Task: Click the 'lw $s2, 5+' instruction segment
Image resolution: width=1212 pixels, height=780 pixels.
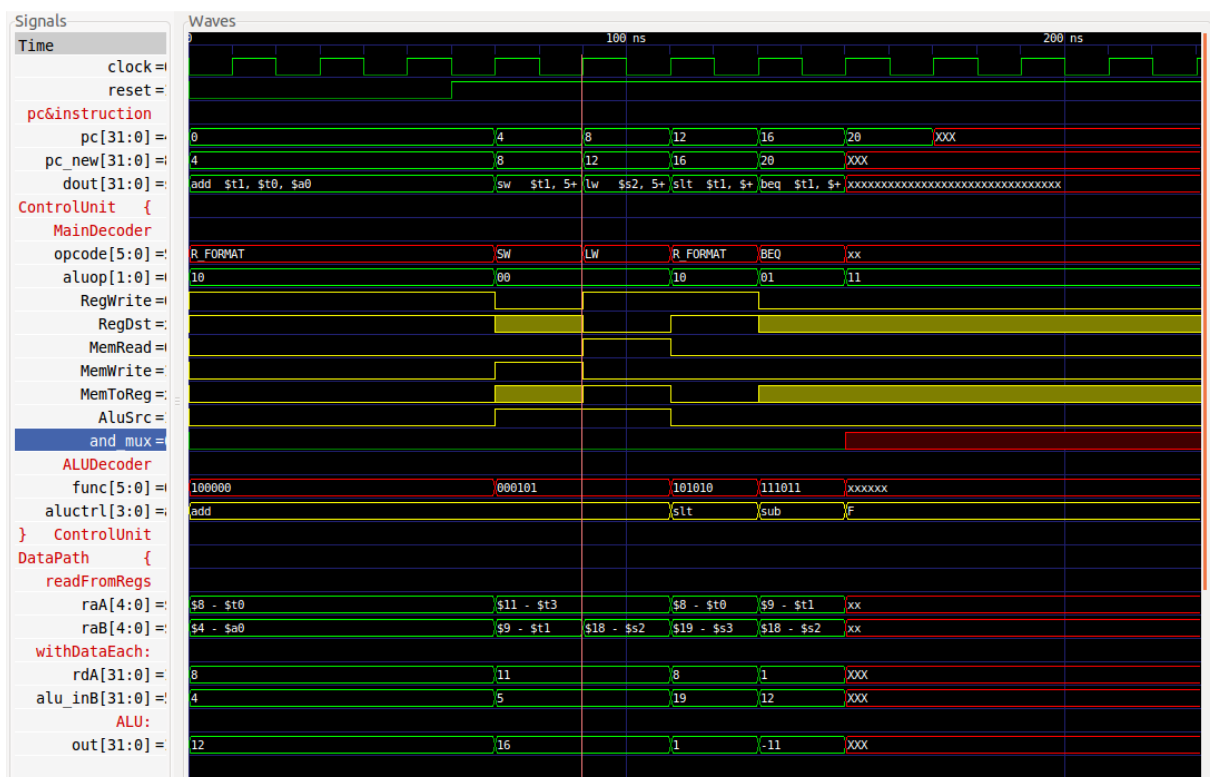Action: [626, 184]
